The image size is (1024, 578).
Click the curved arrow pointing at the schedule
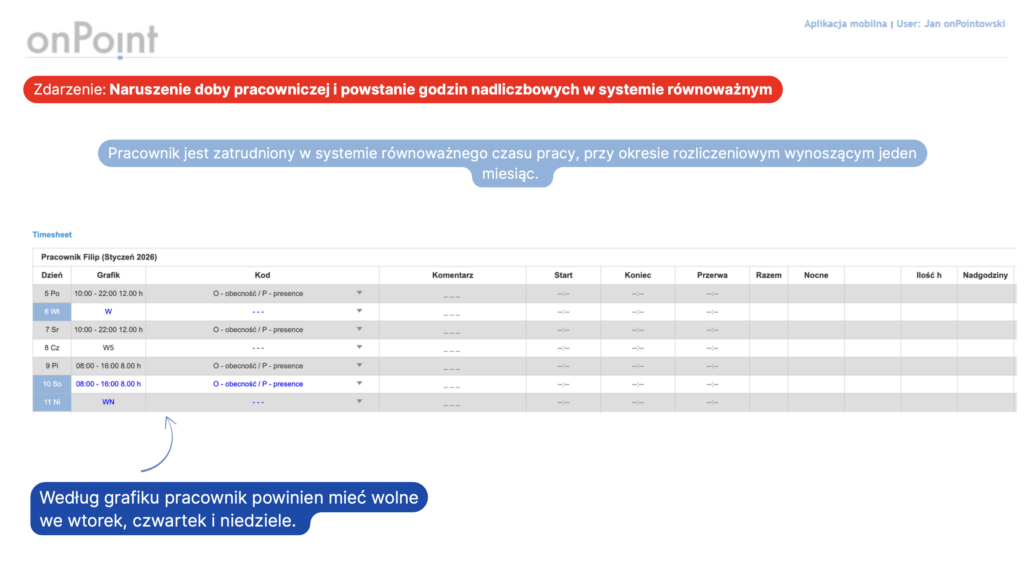point(158,444)
